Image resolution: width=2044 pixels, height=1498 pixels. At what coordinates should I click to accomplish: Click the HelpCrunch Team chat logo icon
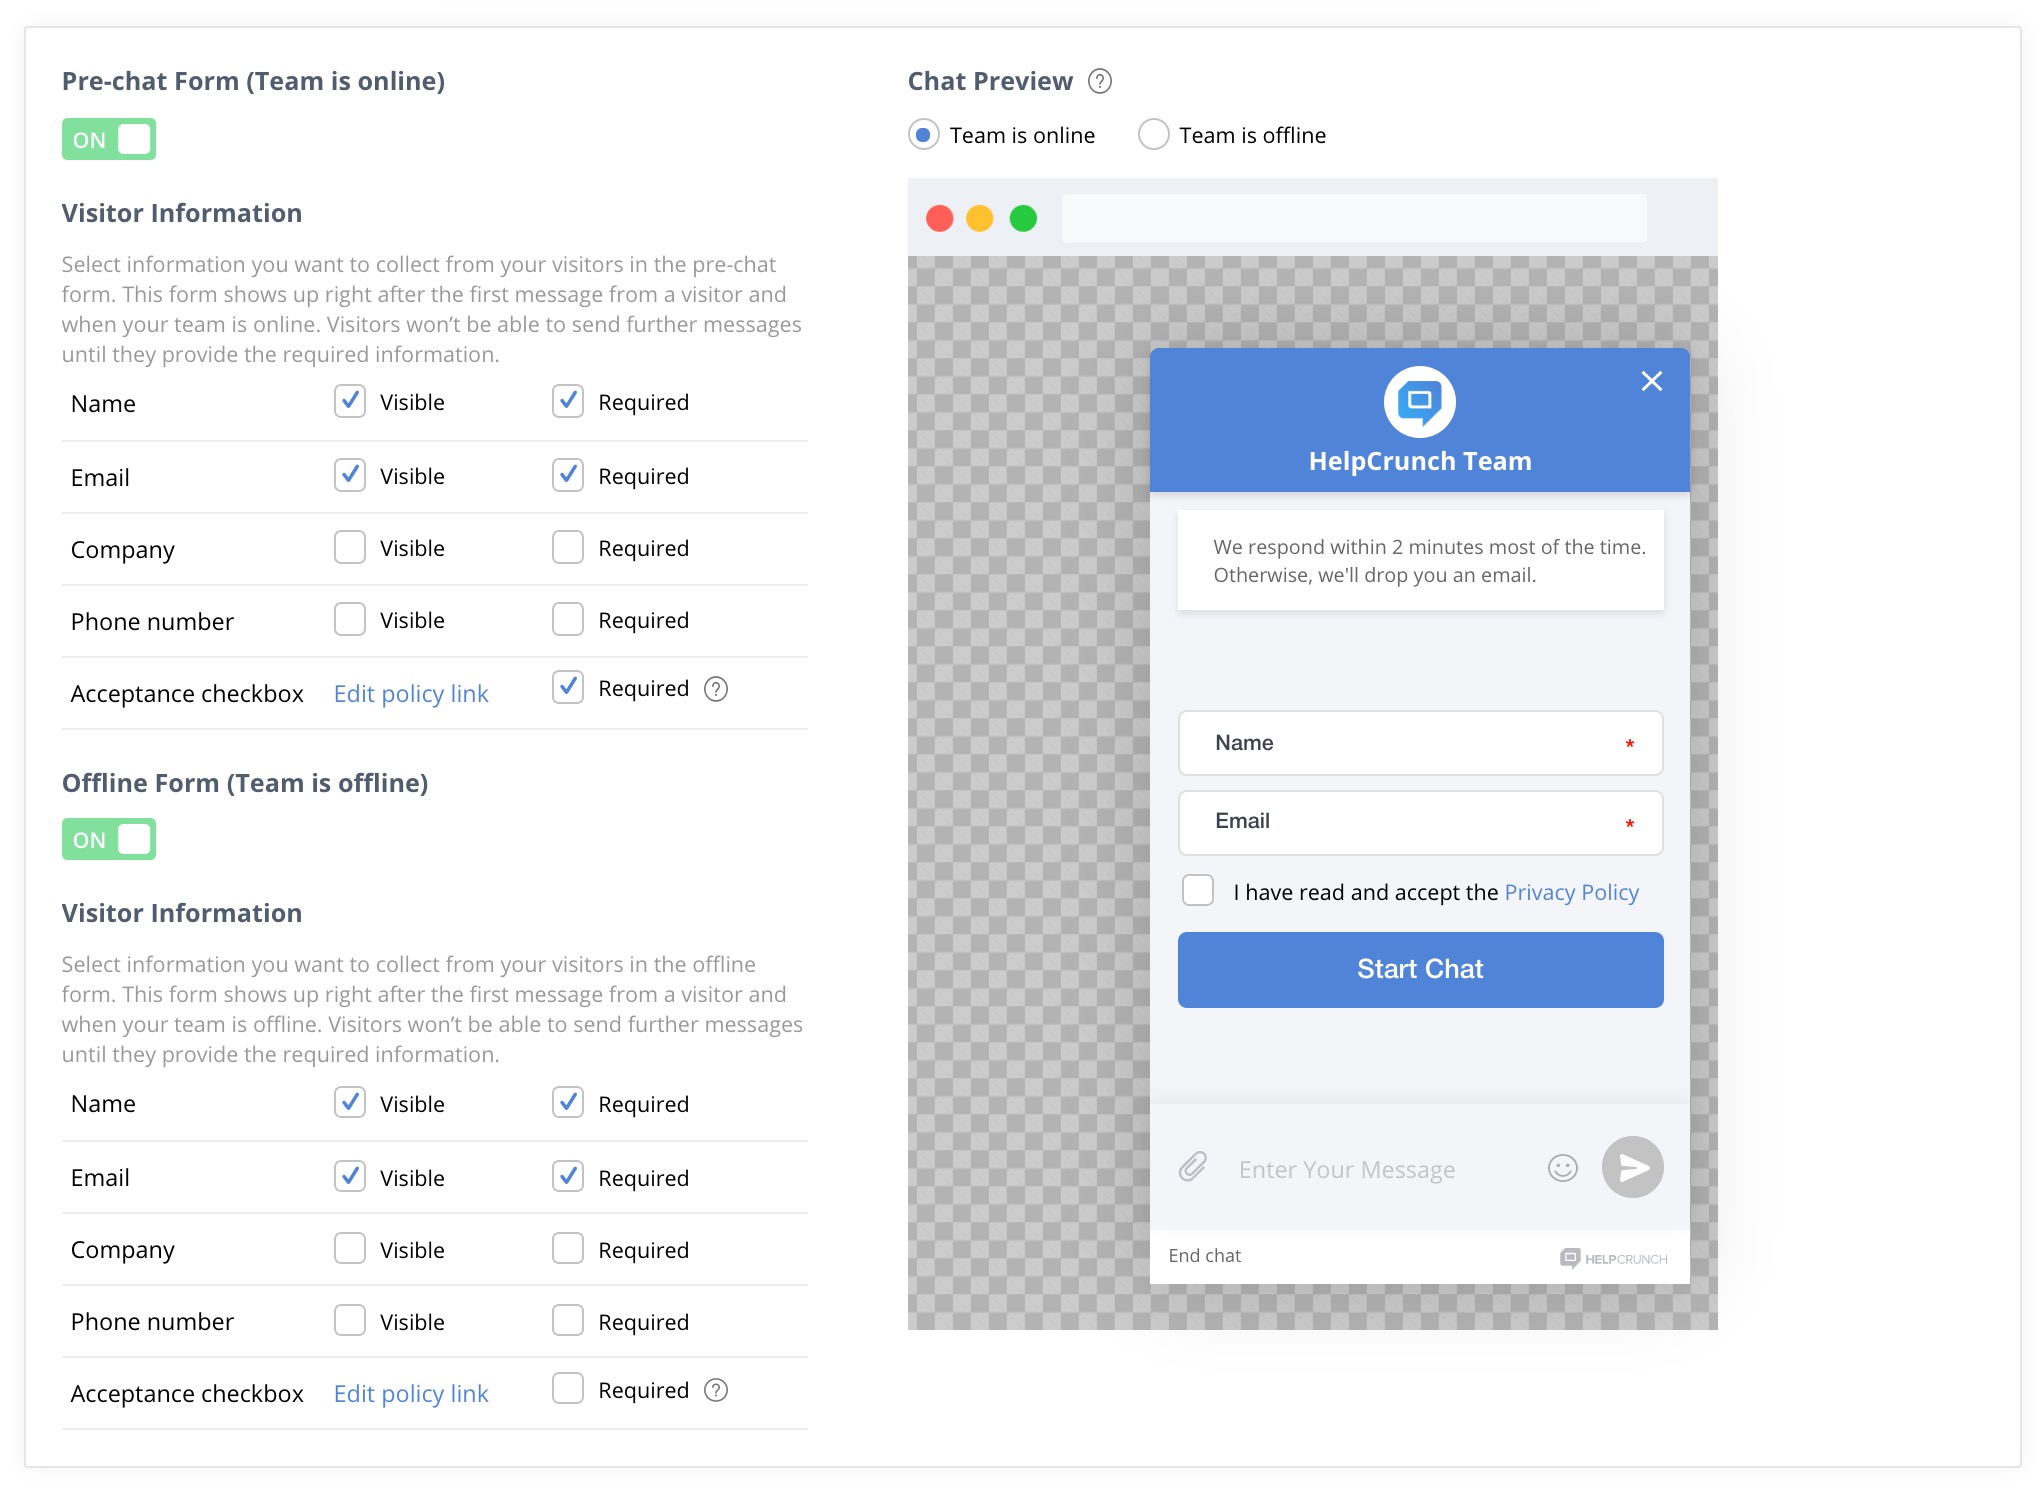[x=1419, y=402]
